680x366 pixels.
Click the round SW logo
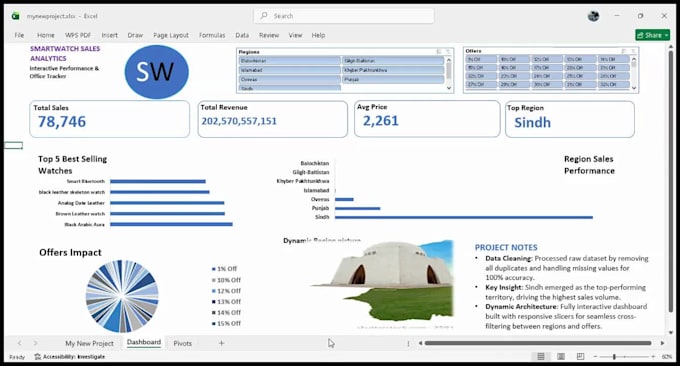[x=157, y=72]
